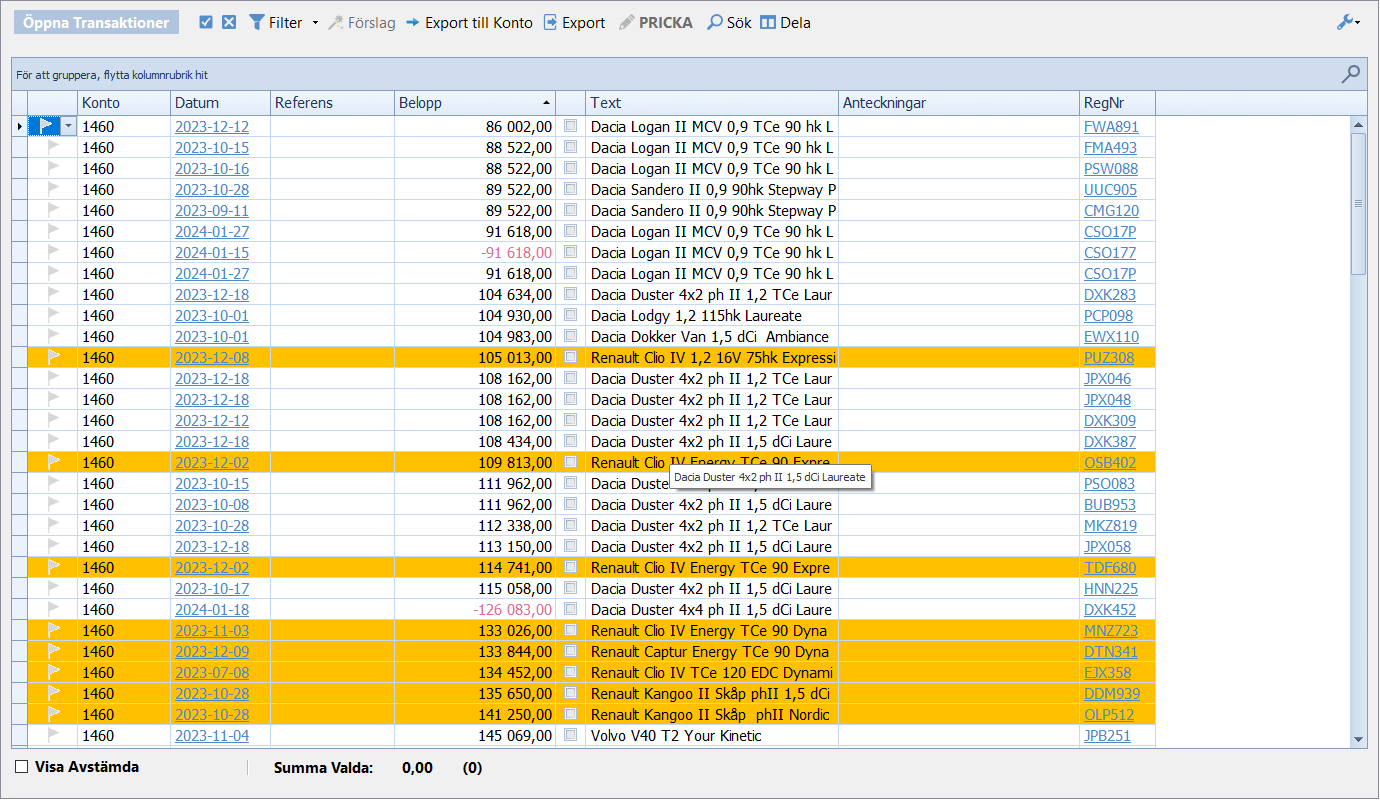
Task: Open the date link 2024-01-15
Action: [x=212, y=253]
